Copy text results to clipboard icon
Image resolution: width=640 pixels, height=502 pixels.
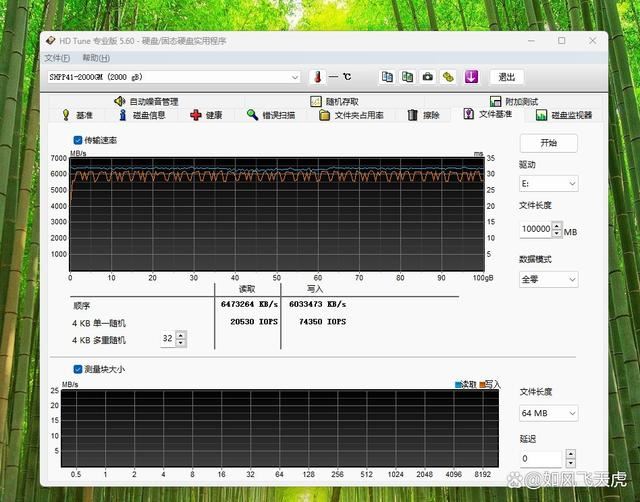[387, 77]
